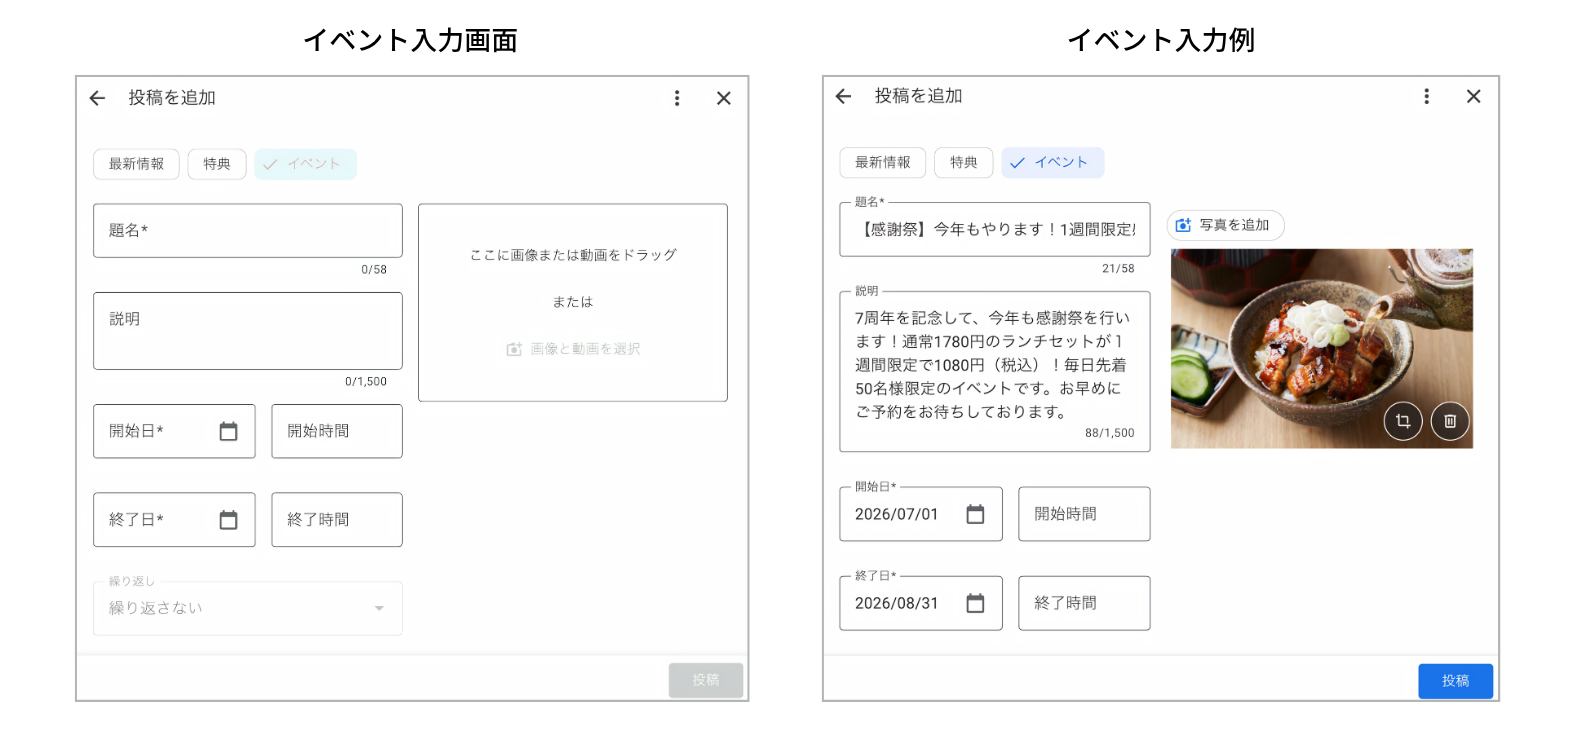Click 画像と動画を選択 link in drop area
1575x747 pixels.
574,349
